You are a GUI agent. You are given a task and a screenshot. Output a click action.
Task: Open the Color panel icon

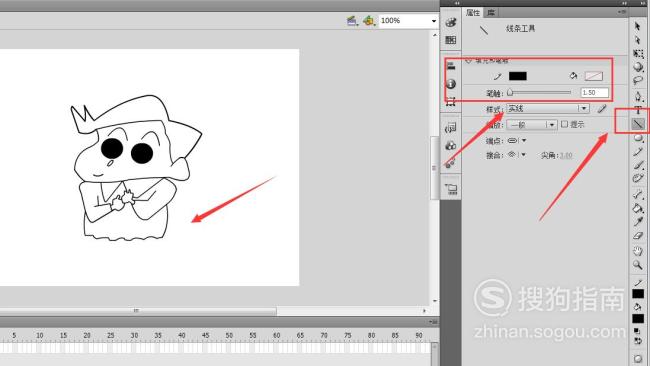[x=451, y=23]
